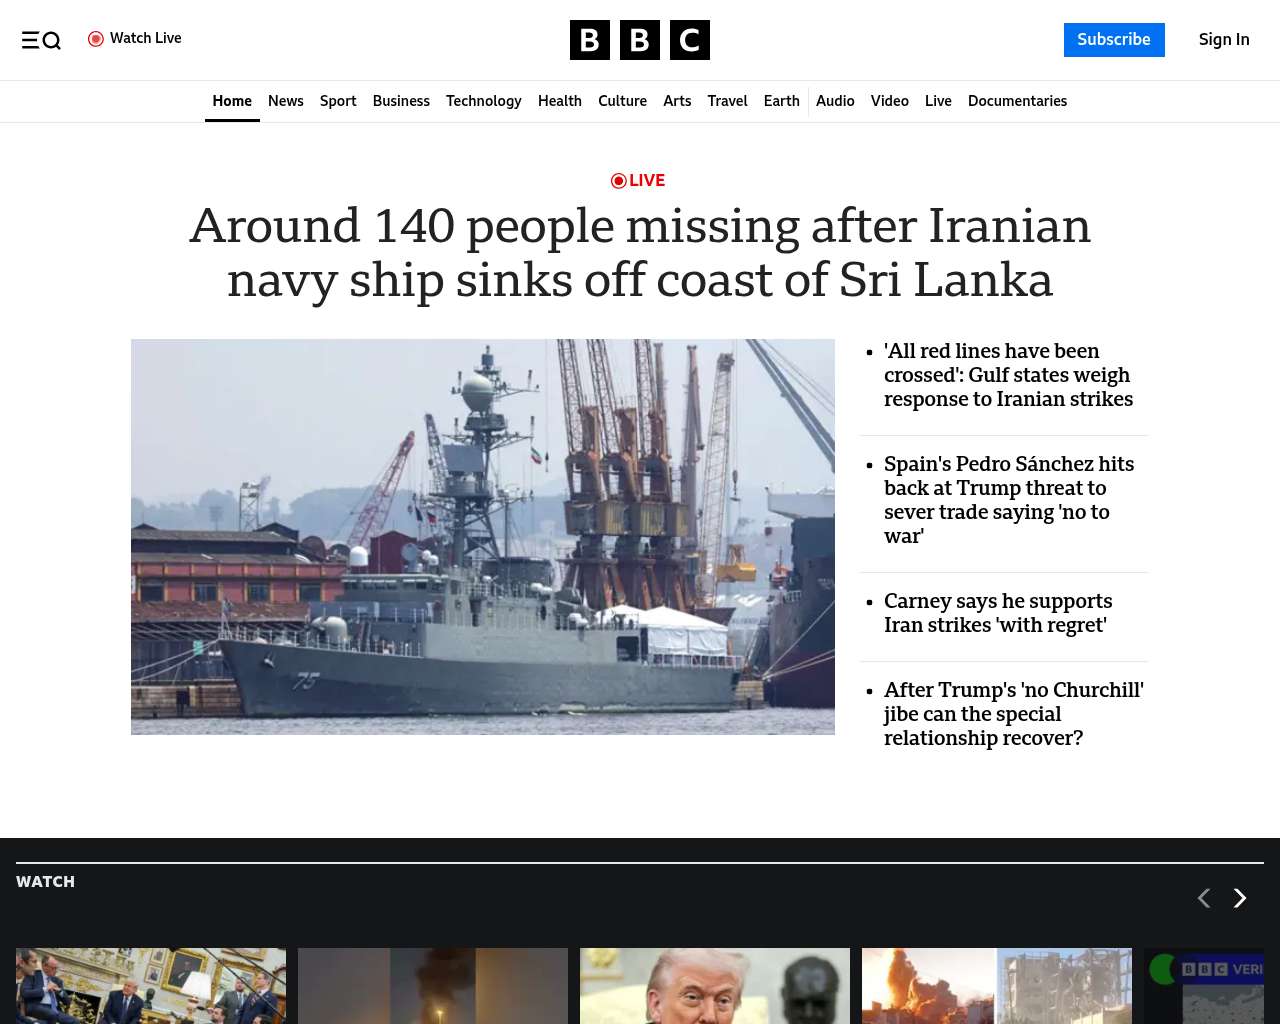The width and height of the screenshot is (1280, 1024).
Task: Open the menu and search icon
Action: (x=41, y=40)
